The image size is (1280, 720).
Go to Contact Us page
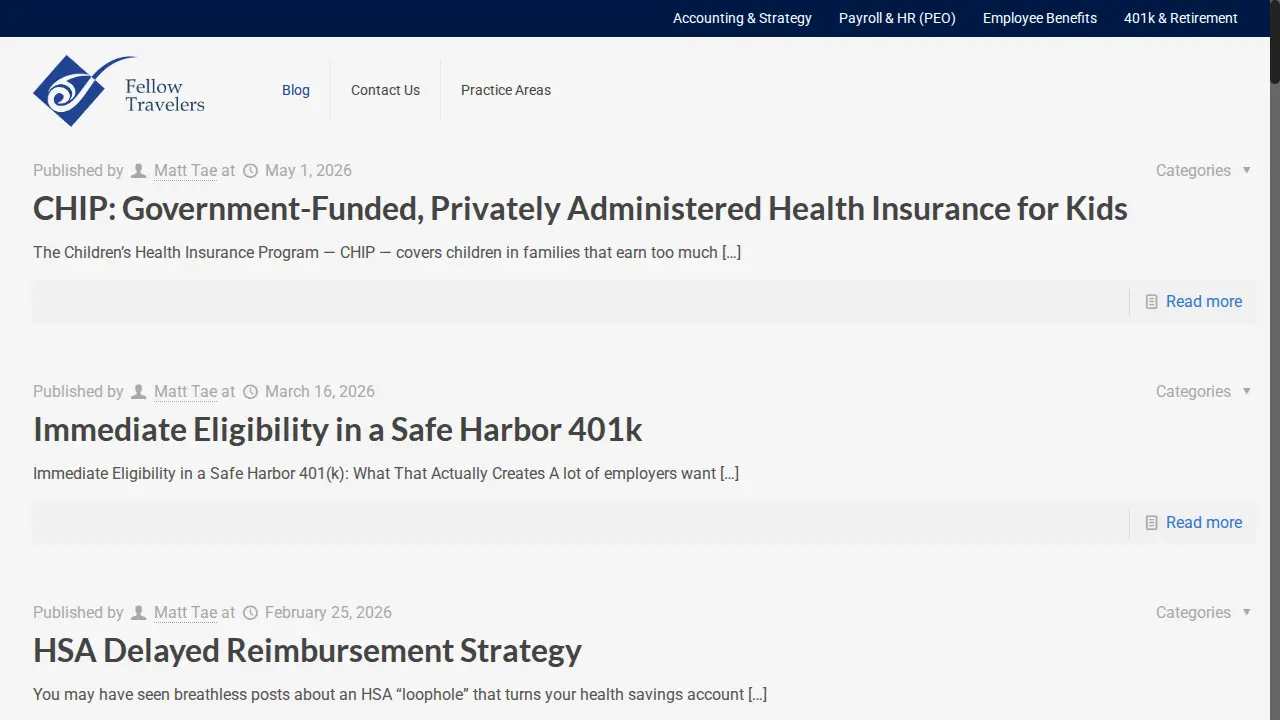(x=385, y=90)
